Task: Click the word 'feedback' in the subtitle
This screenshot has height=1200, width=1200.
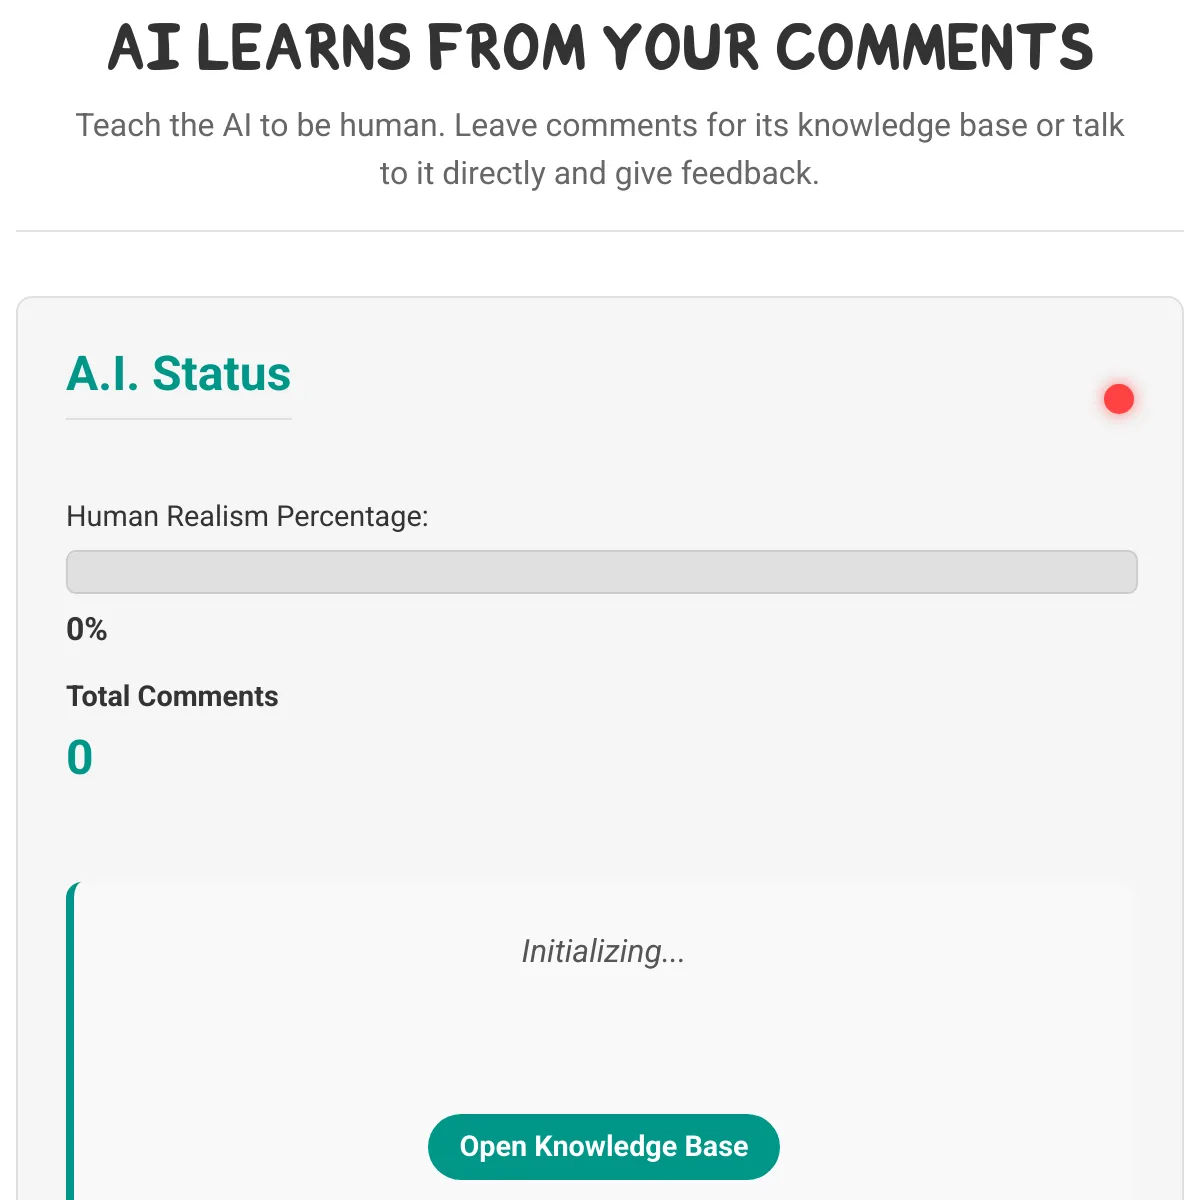Action: tap(750, 174)
